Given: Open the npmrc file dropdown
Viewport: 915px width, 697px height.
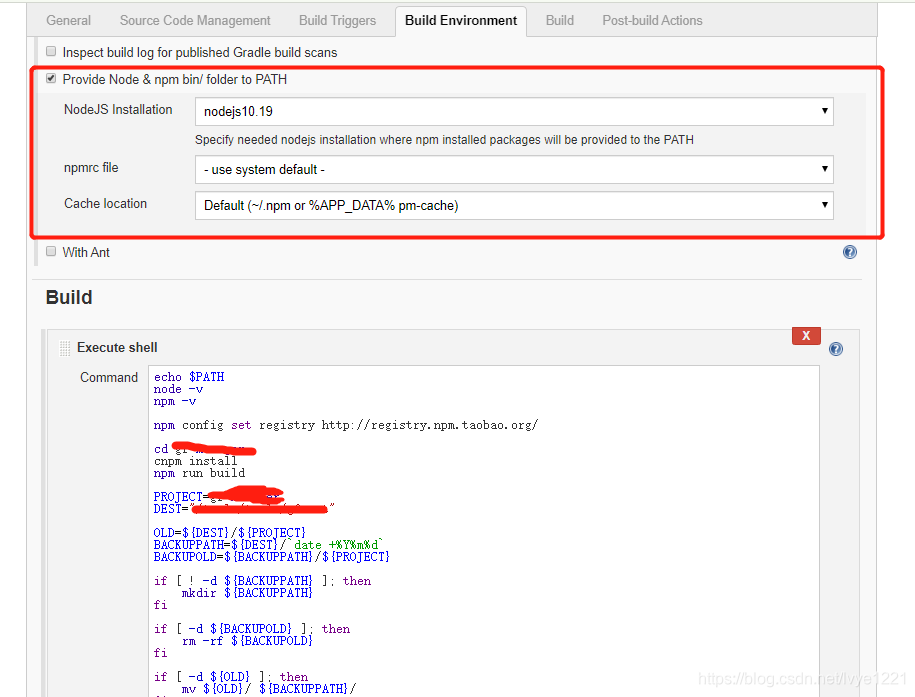Looking at the screenshot, I should coord(514,169).
